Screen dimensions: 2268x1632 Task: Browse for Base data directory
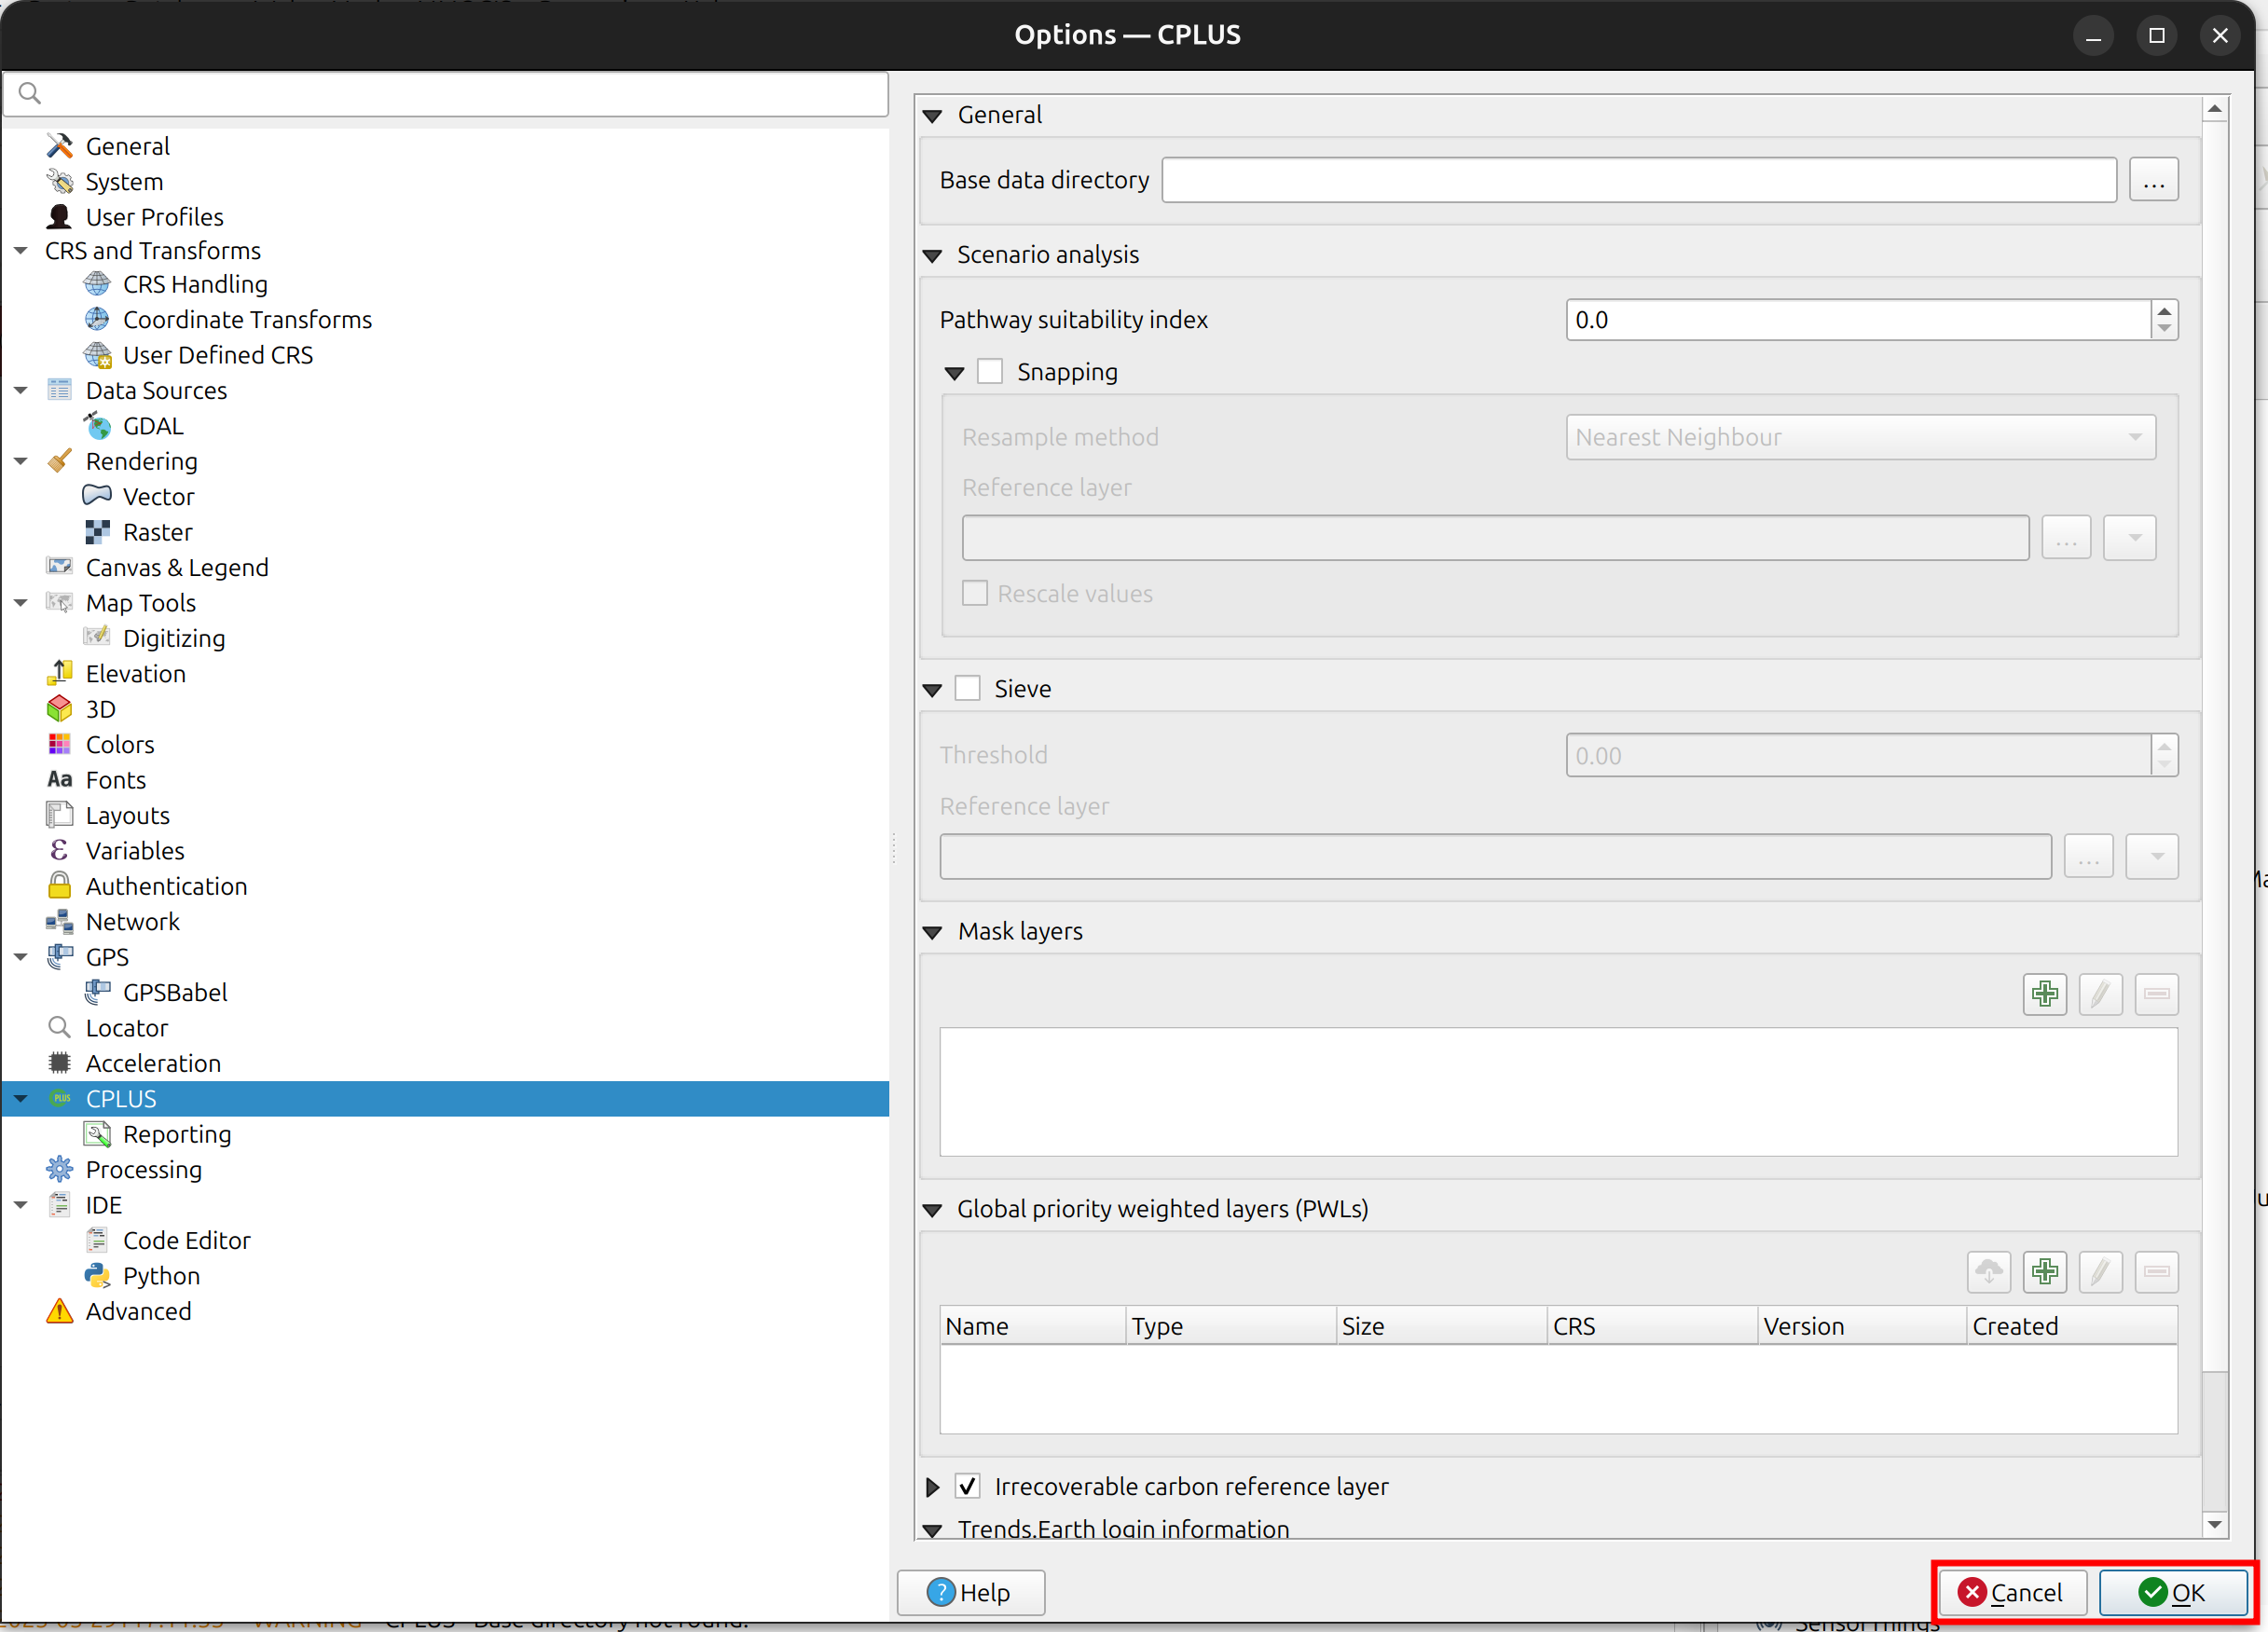2153,180
